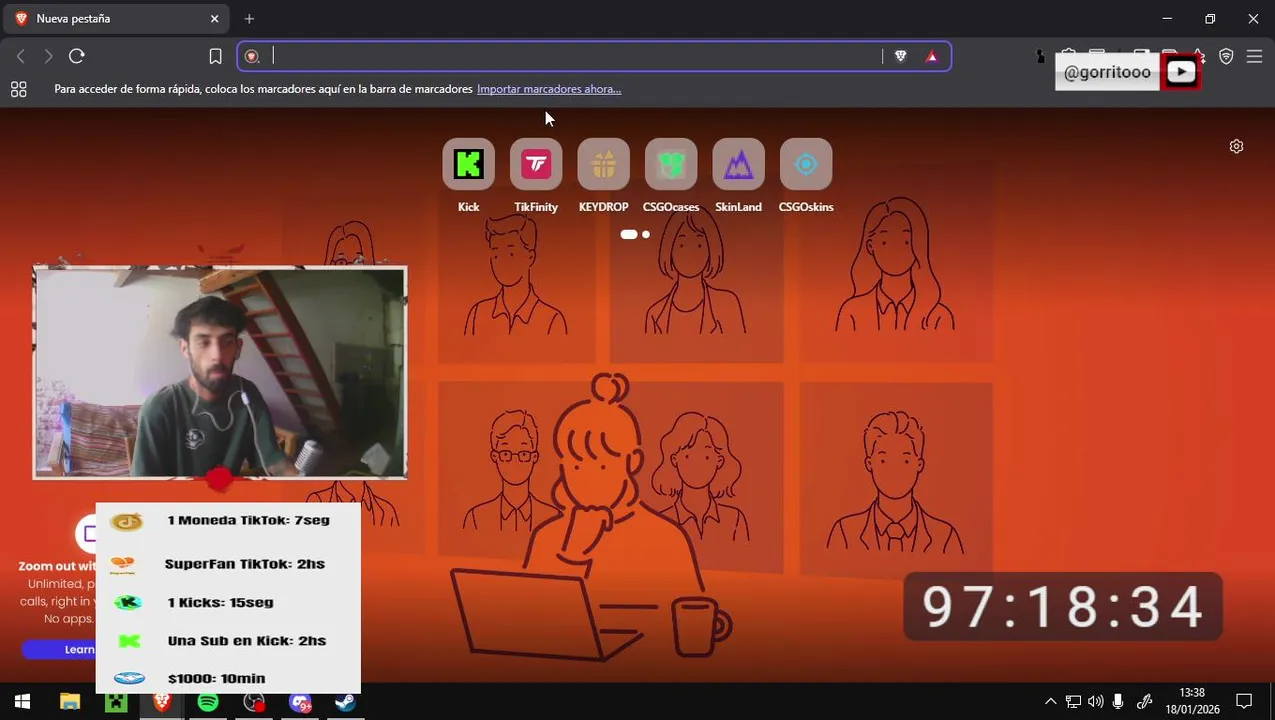Click the Brave Rewards triangle icon
Image resolution: width=1275 pixels, height=720 pixels.
point(932,56)
